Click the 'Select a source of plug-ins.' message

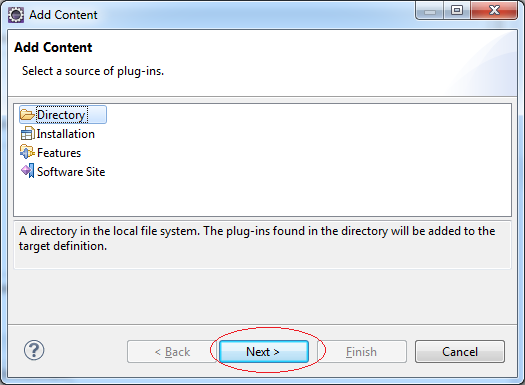click(93, 71)
